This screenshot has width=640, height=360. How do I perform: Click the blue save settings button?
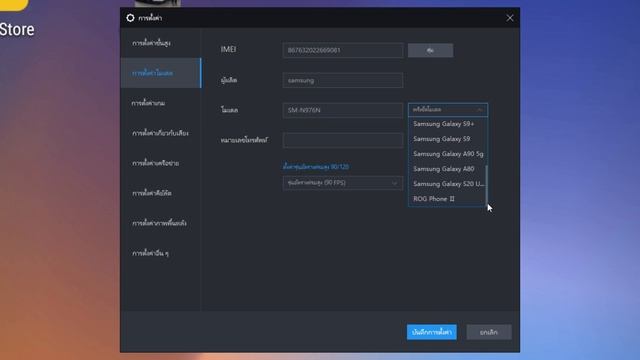(432, 332)
